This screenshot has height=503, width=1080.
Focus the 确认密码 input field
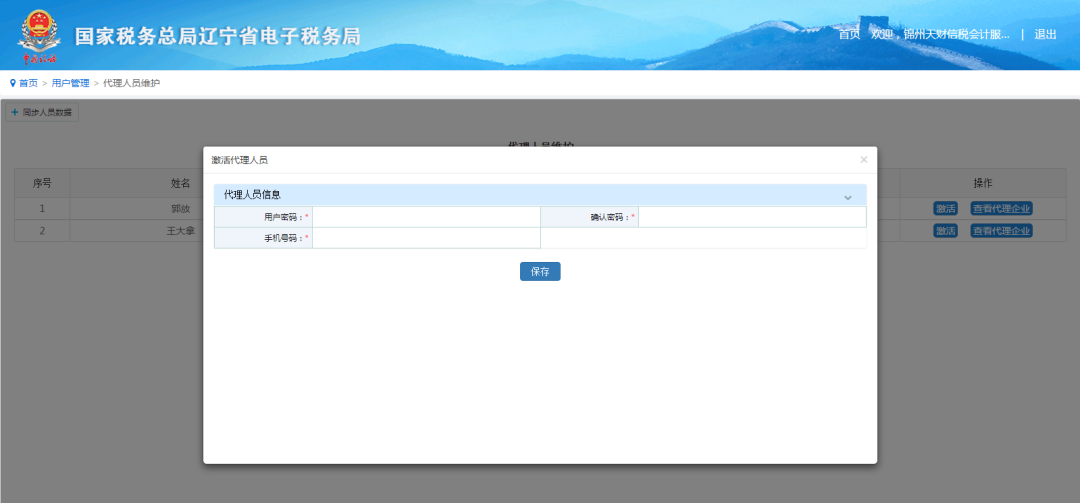pyautogui.click(x=752, y=217)
